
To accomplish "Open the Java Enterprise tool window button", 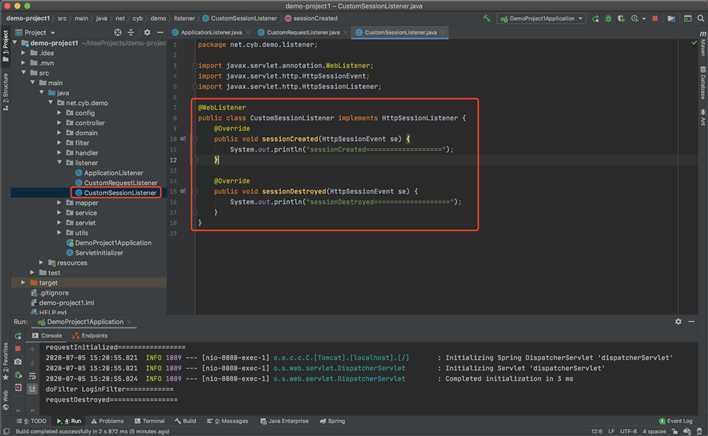I will pyautogui.click(x=284, y=421).
